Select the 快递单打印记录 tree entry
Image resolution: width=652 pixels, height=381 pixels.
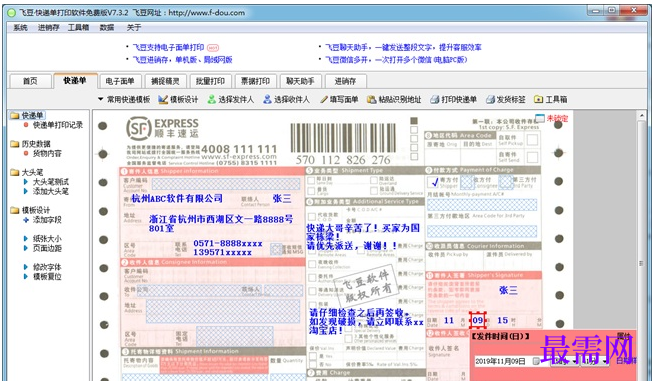58,125
